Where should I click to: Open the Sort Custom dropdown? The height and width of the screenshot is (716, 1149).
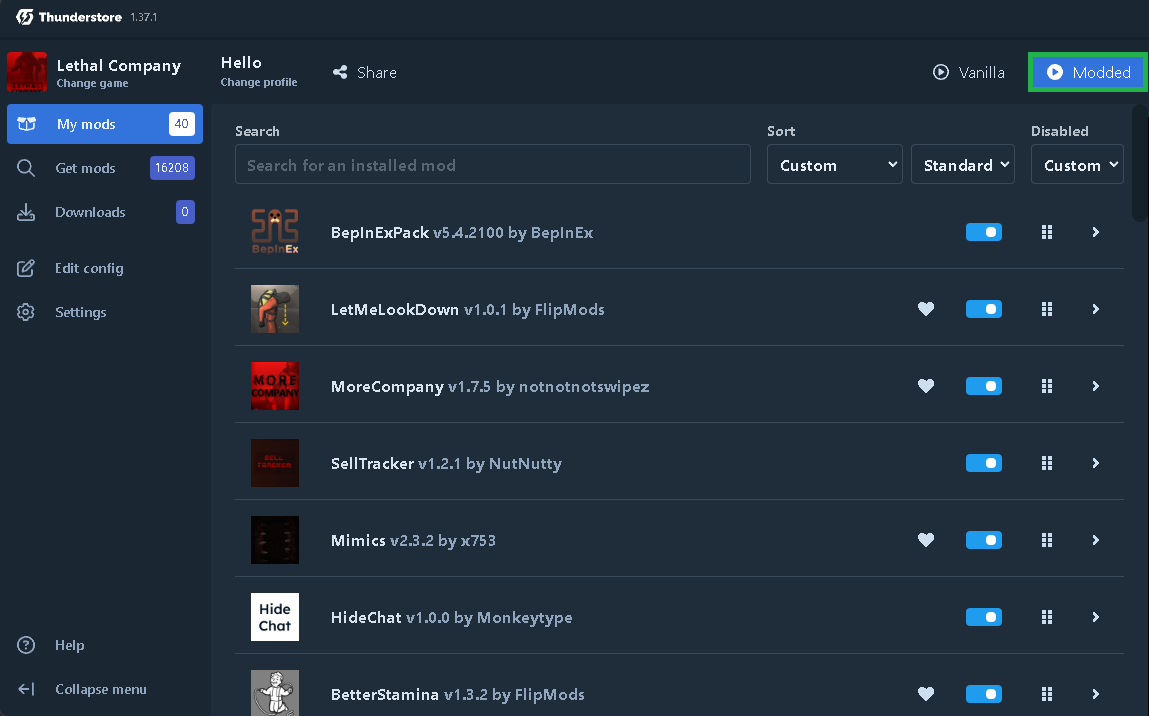835,164
